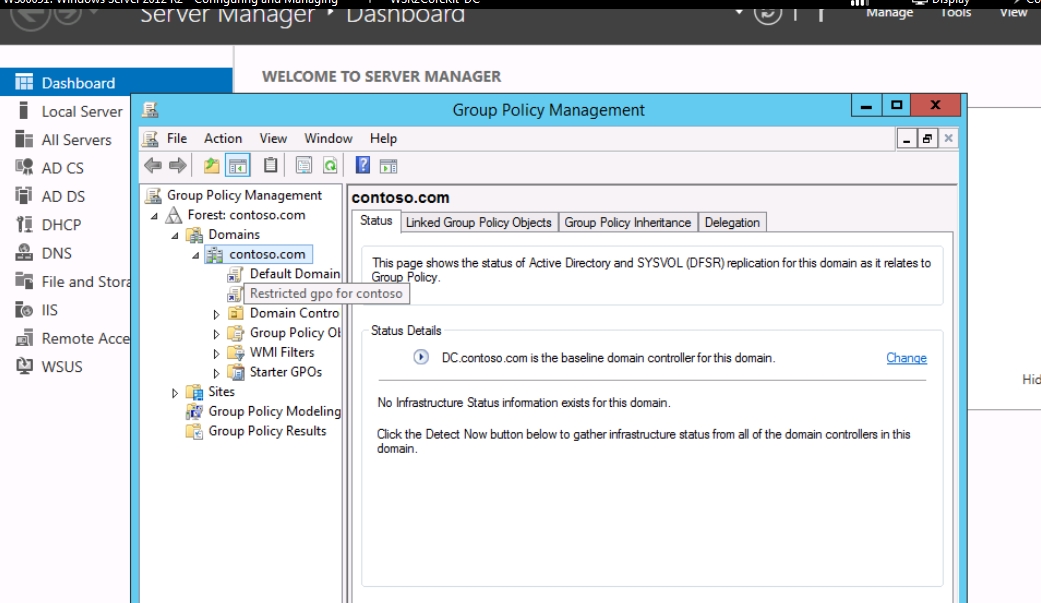
Task: Collapse the Domains tree node
Action: click(175, 236)
